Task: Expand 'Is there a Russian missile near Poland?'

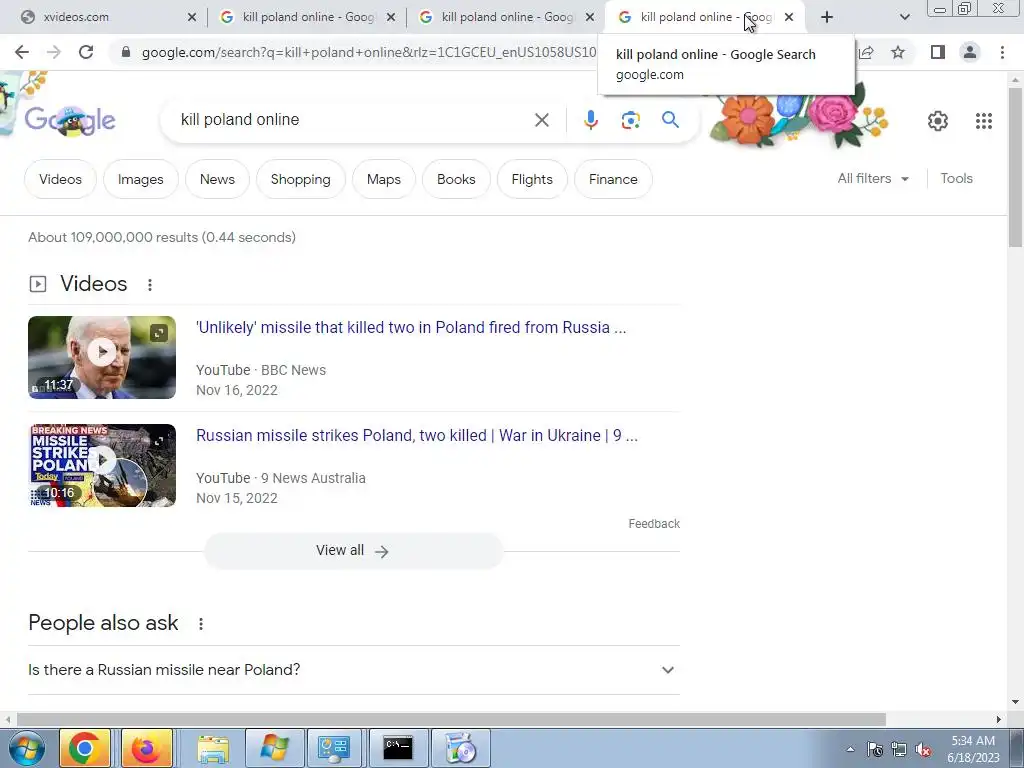Action: [x=353, y=670]
